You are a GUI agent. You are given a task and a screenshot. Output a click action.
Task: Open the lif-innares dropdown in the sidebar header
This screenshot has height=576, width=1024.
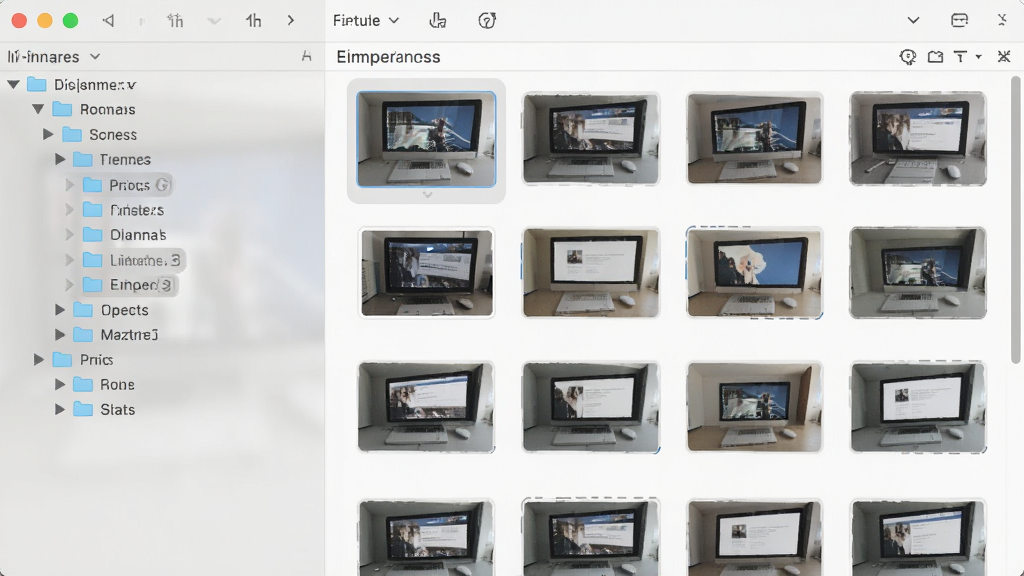(x=54, y=57)
